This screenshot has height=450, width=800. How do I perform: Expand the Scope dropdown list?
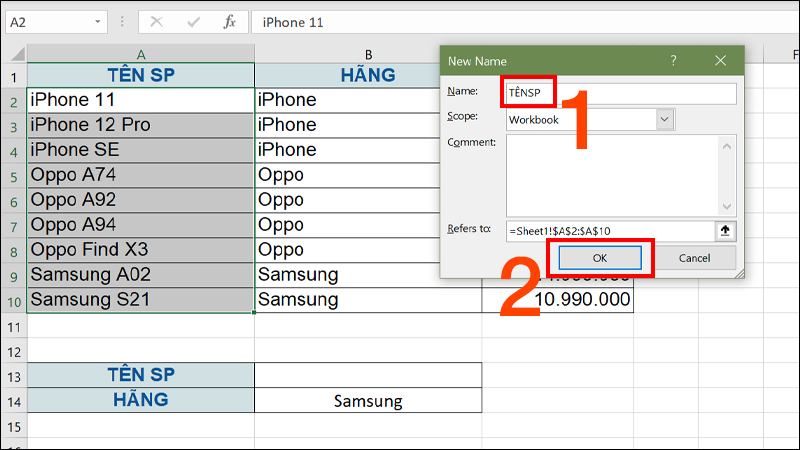[666, 119]
